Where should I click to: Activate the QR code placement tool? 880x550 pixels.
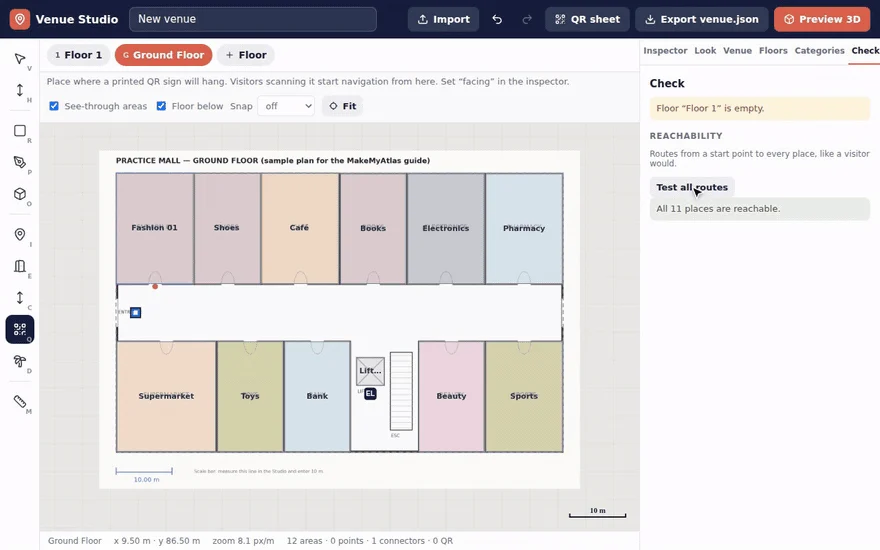point(20,329)
